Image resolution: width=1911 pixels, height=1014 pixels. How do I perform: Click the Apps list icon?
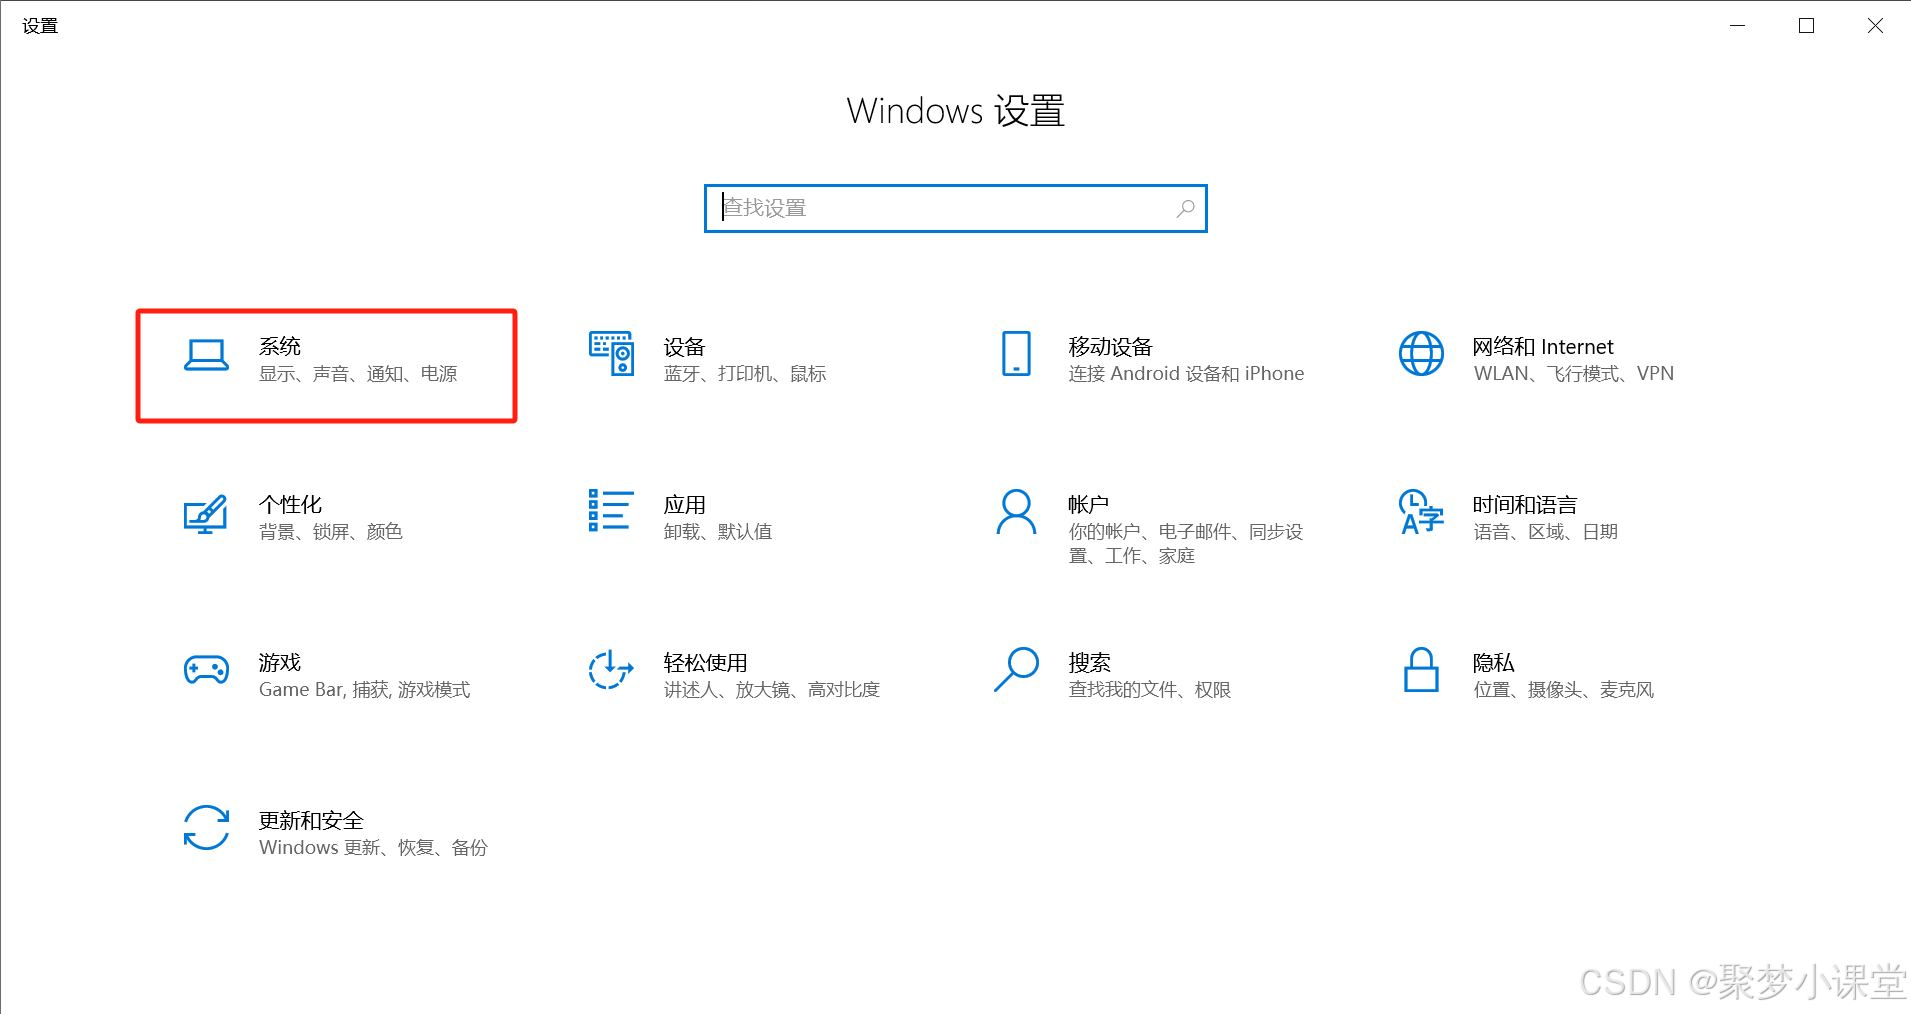(x=611, y=510)
